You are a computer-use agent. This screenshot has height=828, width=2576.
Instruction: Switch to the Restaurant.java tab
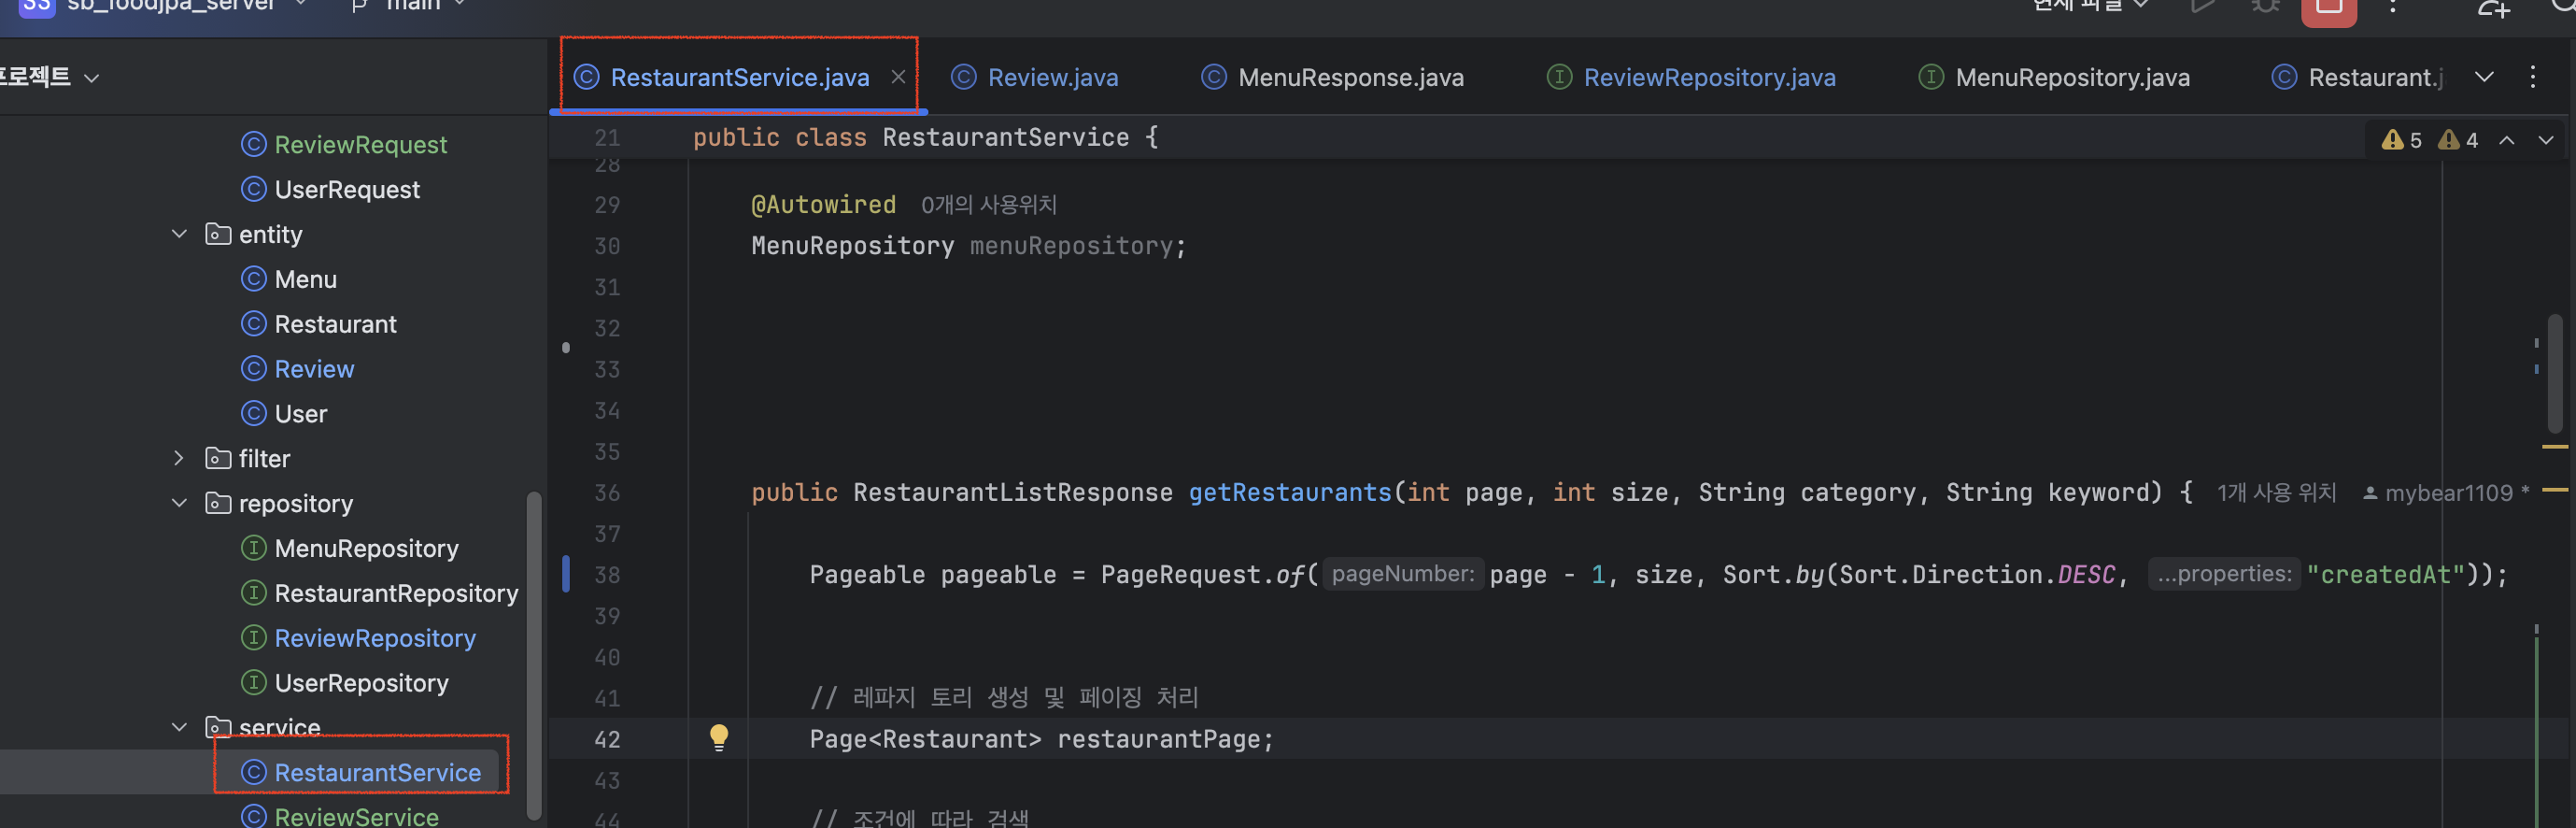2358,77
